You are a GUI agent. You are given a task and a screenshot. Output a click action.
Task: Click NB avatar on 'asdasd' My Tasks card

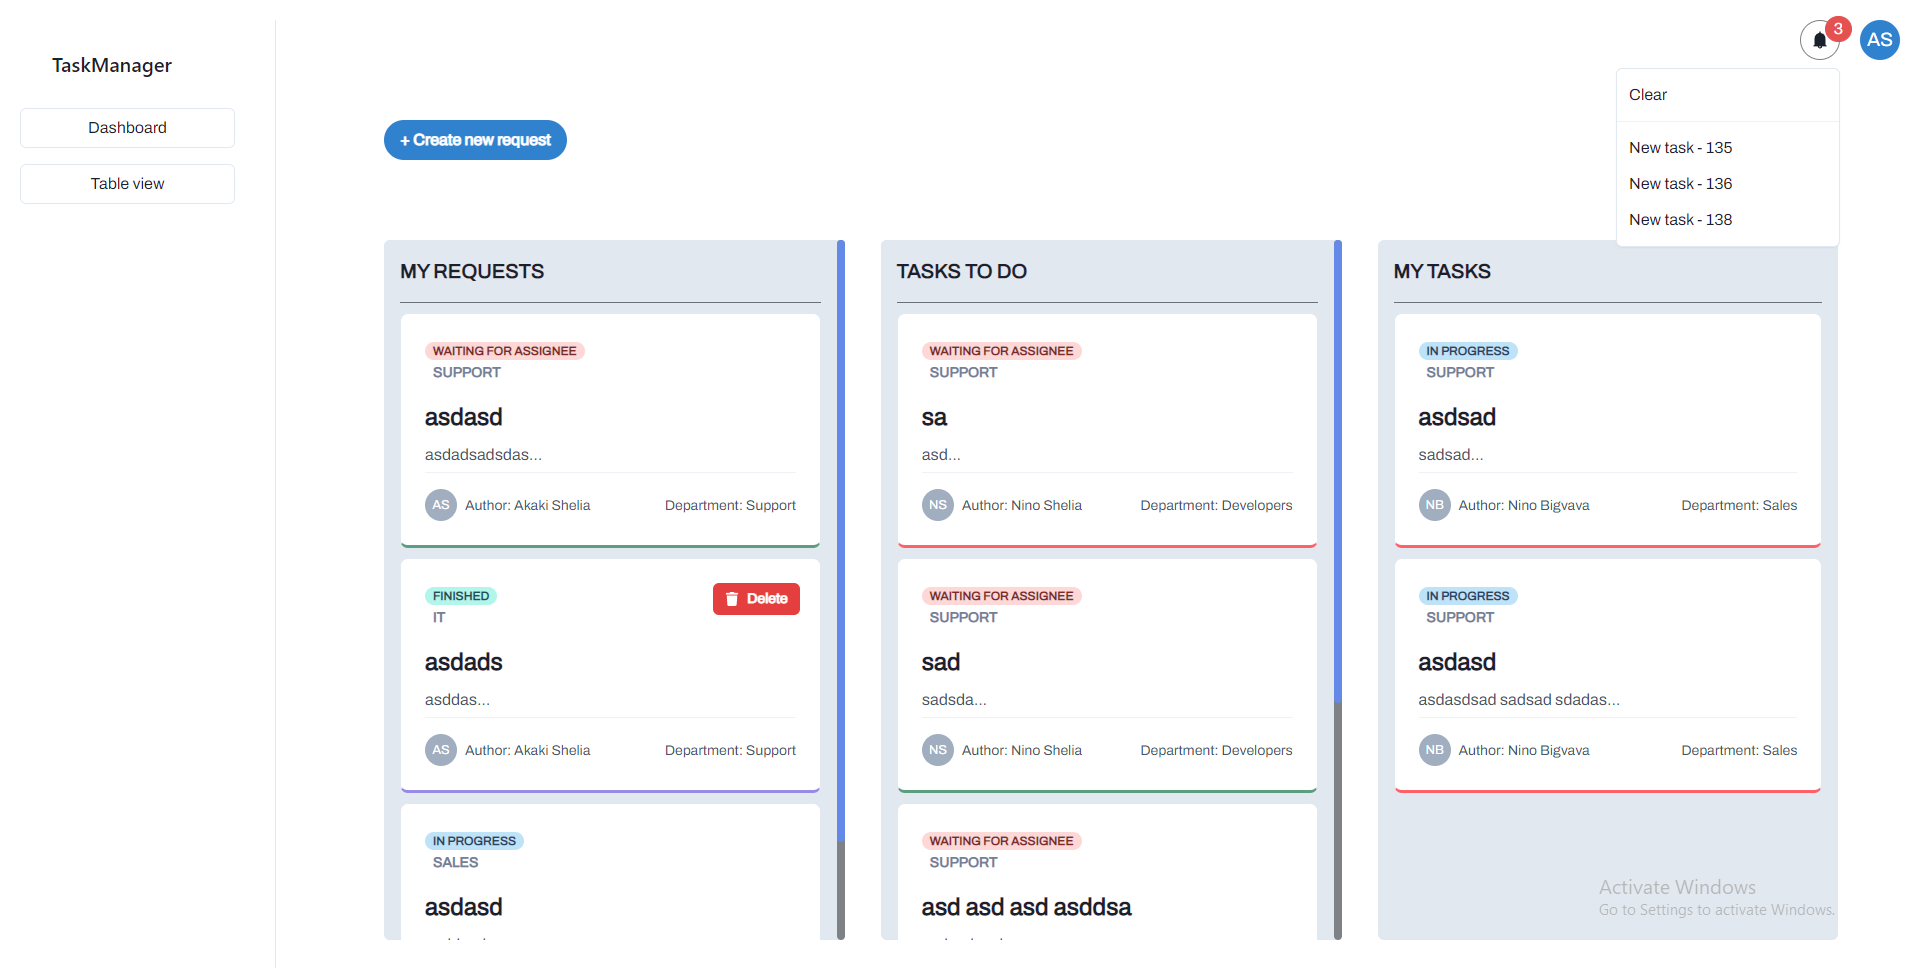1434,750
